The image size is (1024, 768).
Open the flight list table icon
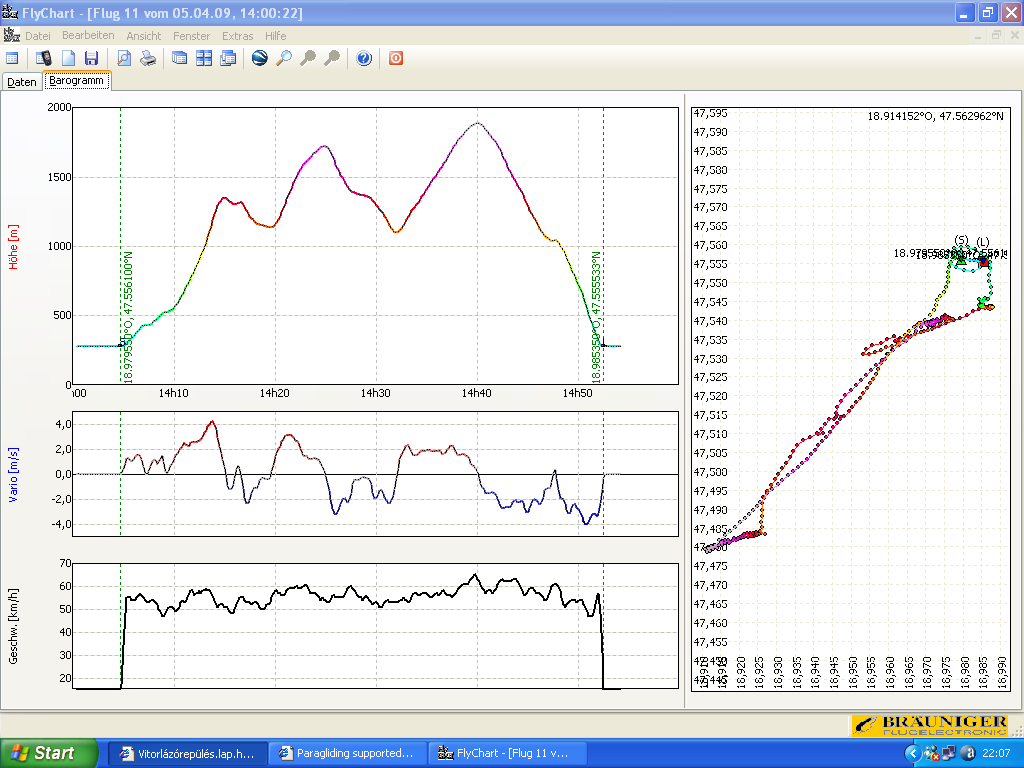click(12, 59)
